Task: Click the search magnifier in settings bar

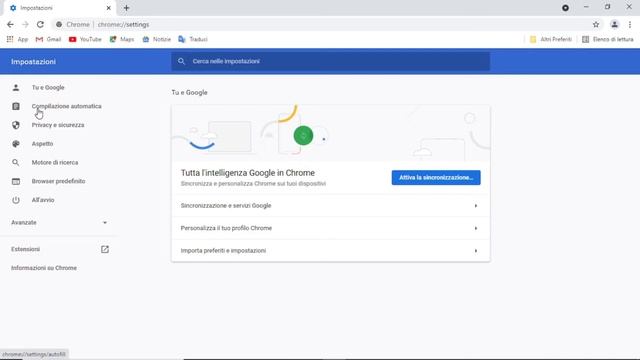Action: pyautogui.click(x=181, y=61)
